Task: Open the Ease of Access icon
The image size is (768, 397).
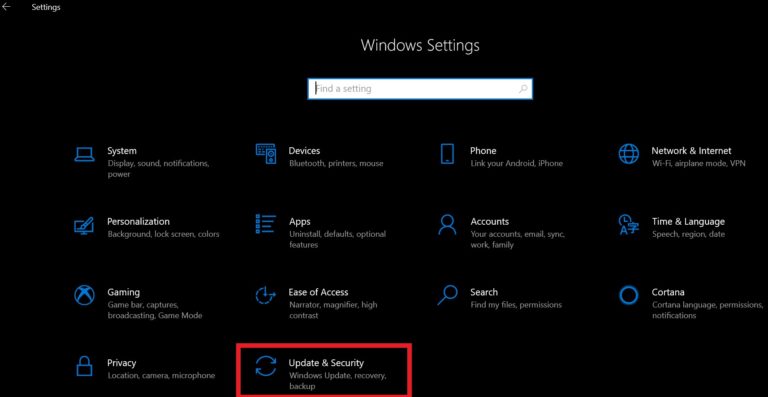Action: pyautogui.click(x=266, y=295)
